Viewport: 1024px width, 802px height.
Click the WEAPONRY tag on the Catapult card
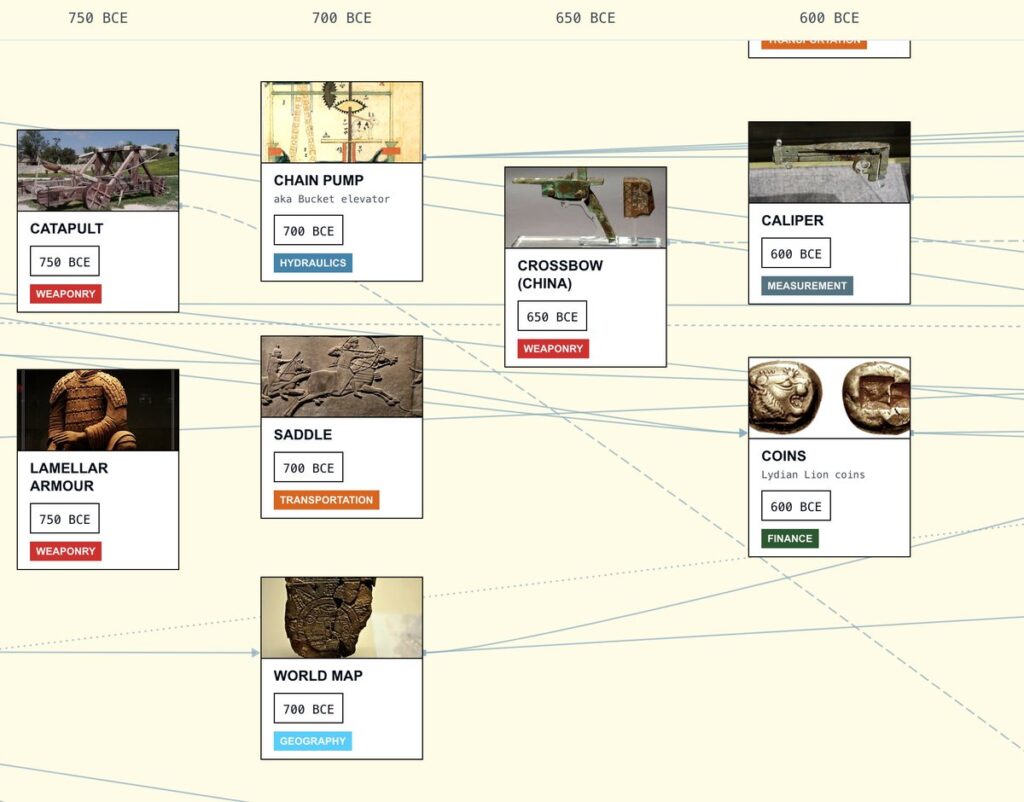(64, 293)
